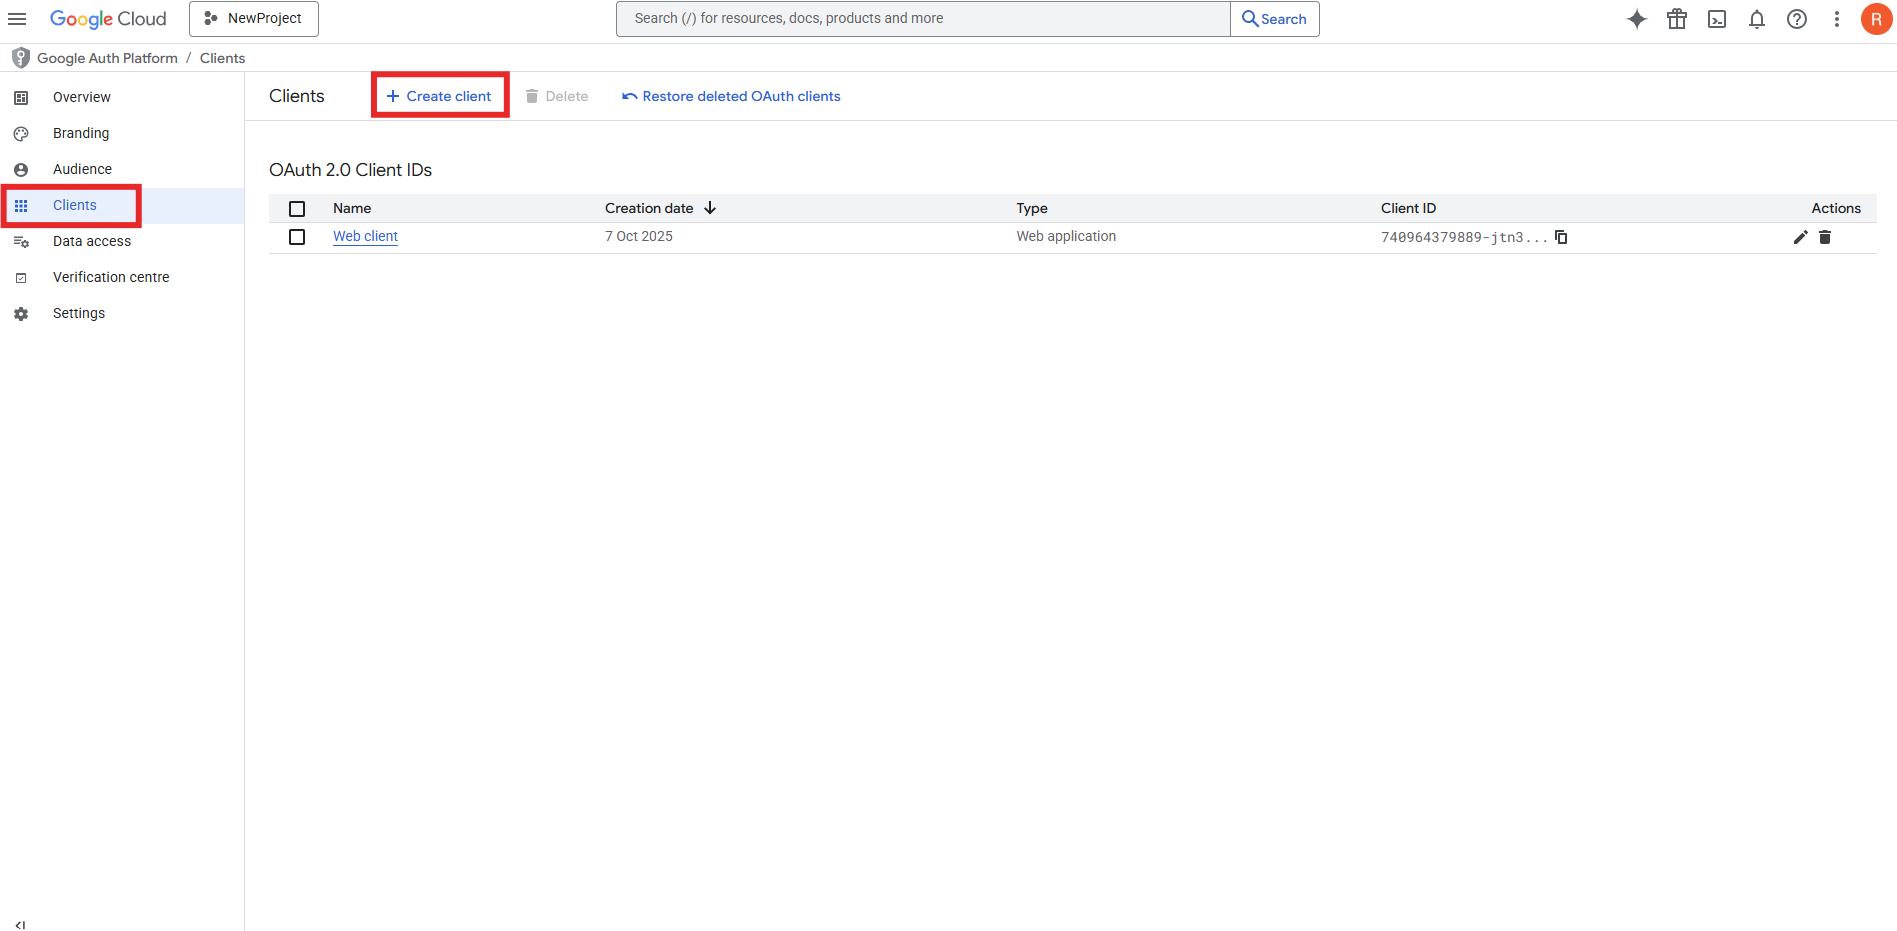Copy the Client ID for Web client
This screenshot has height=931, width=1897.
(x=1561, y=237)
